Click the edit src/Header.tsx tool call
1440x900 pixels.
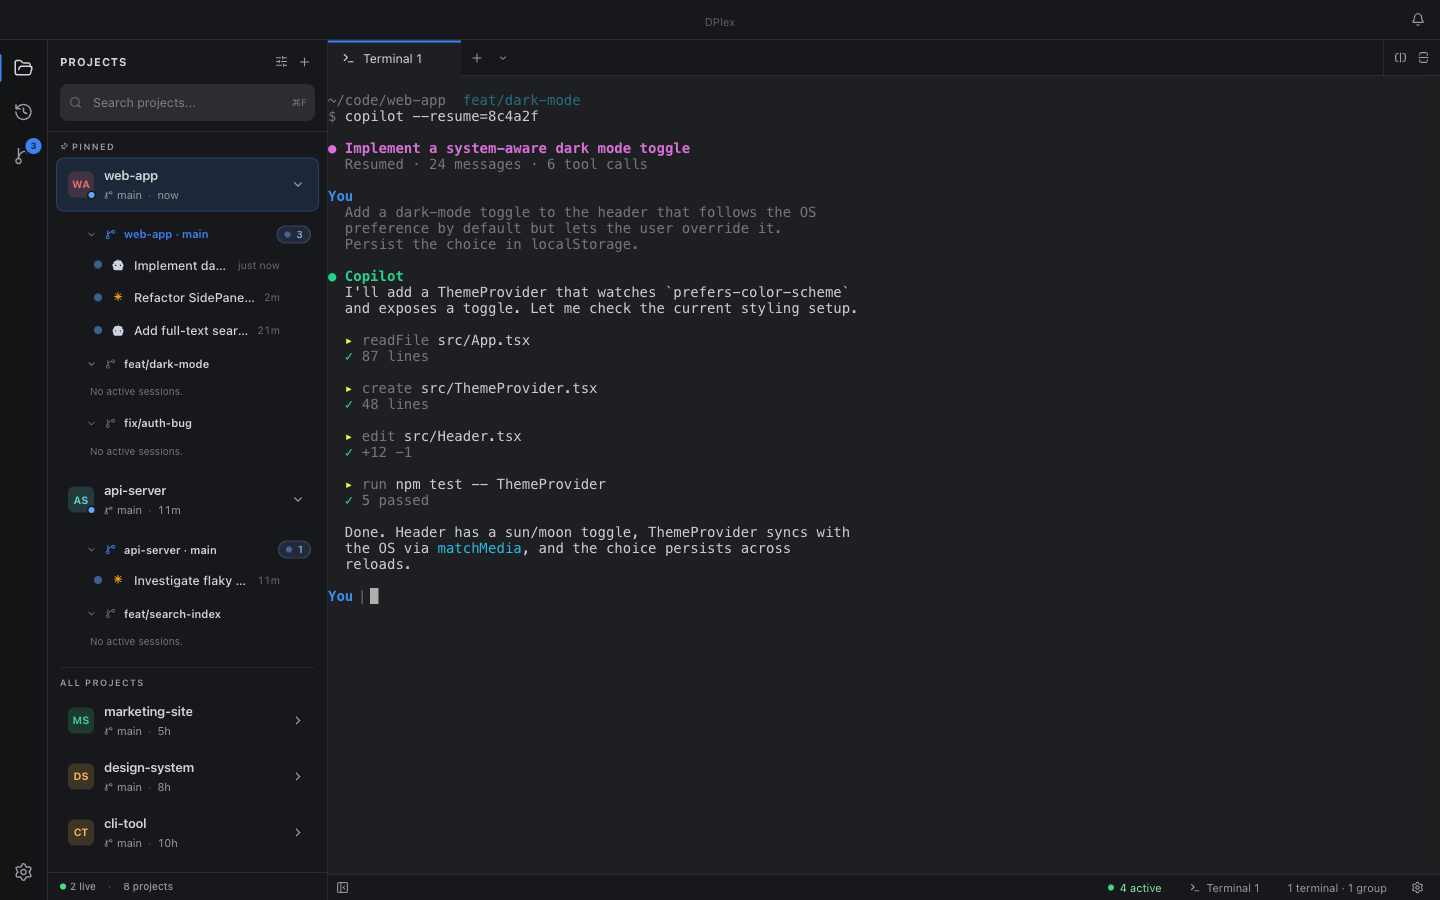[433, 436]
